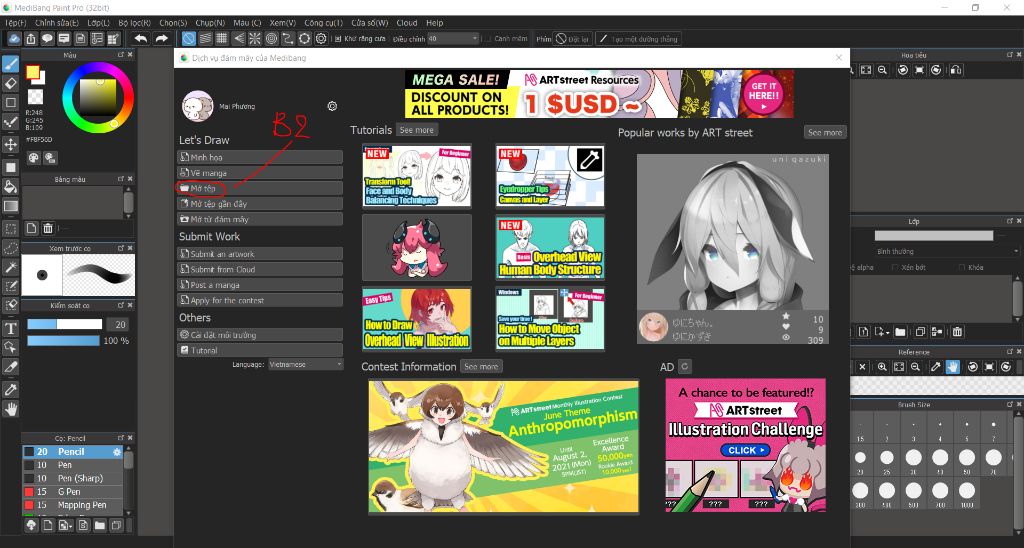Open Cửa sổ(W) menu
This screenshot has width=1024, height=548.
pos(370,23)
